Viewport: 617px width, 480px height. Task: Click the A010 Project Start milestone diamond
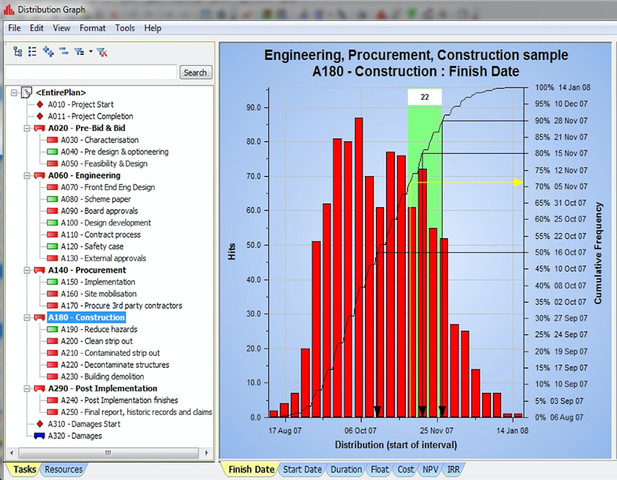pyautogui.click(x=40, y=104)
